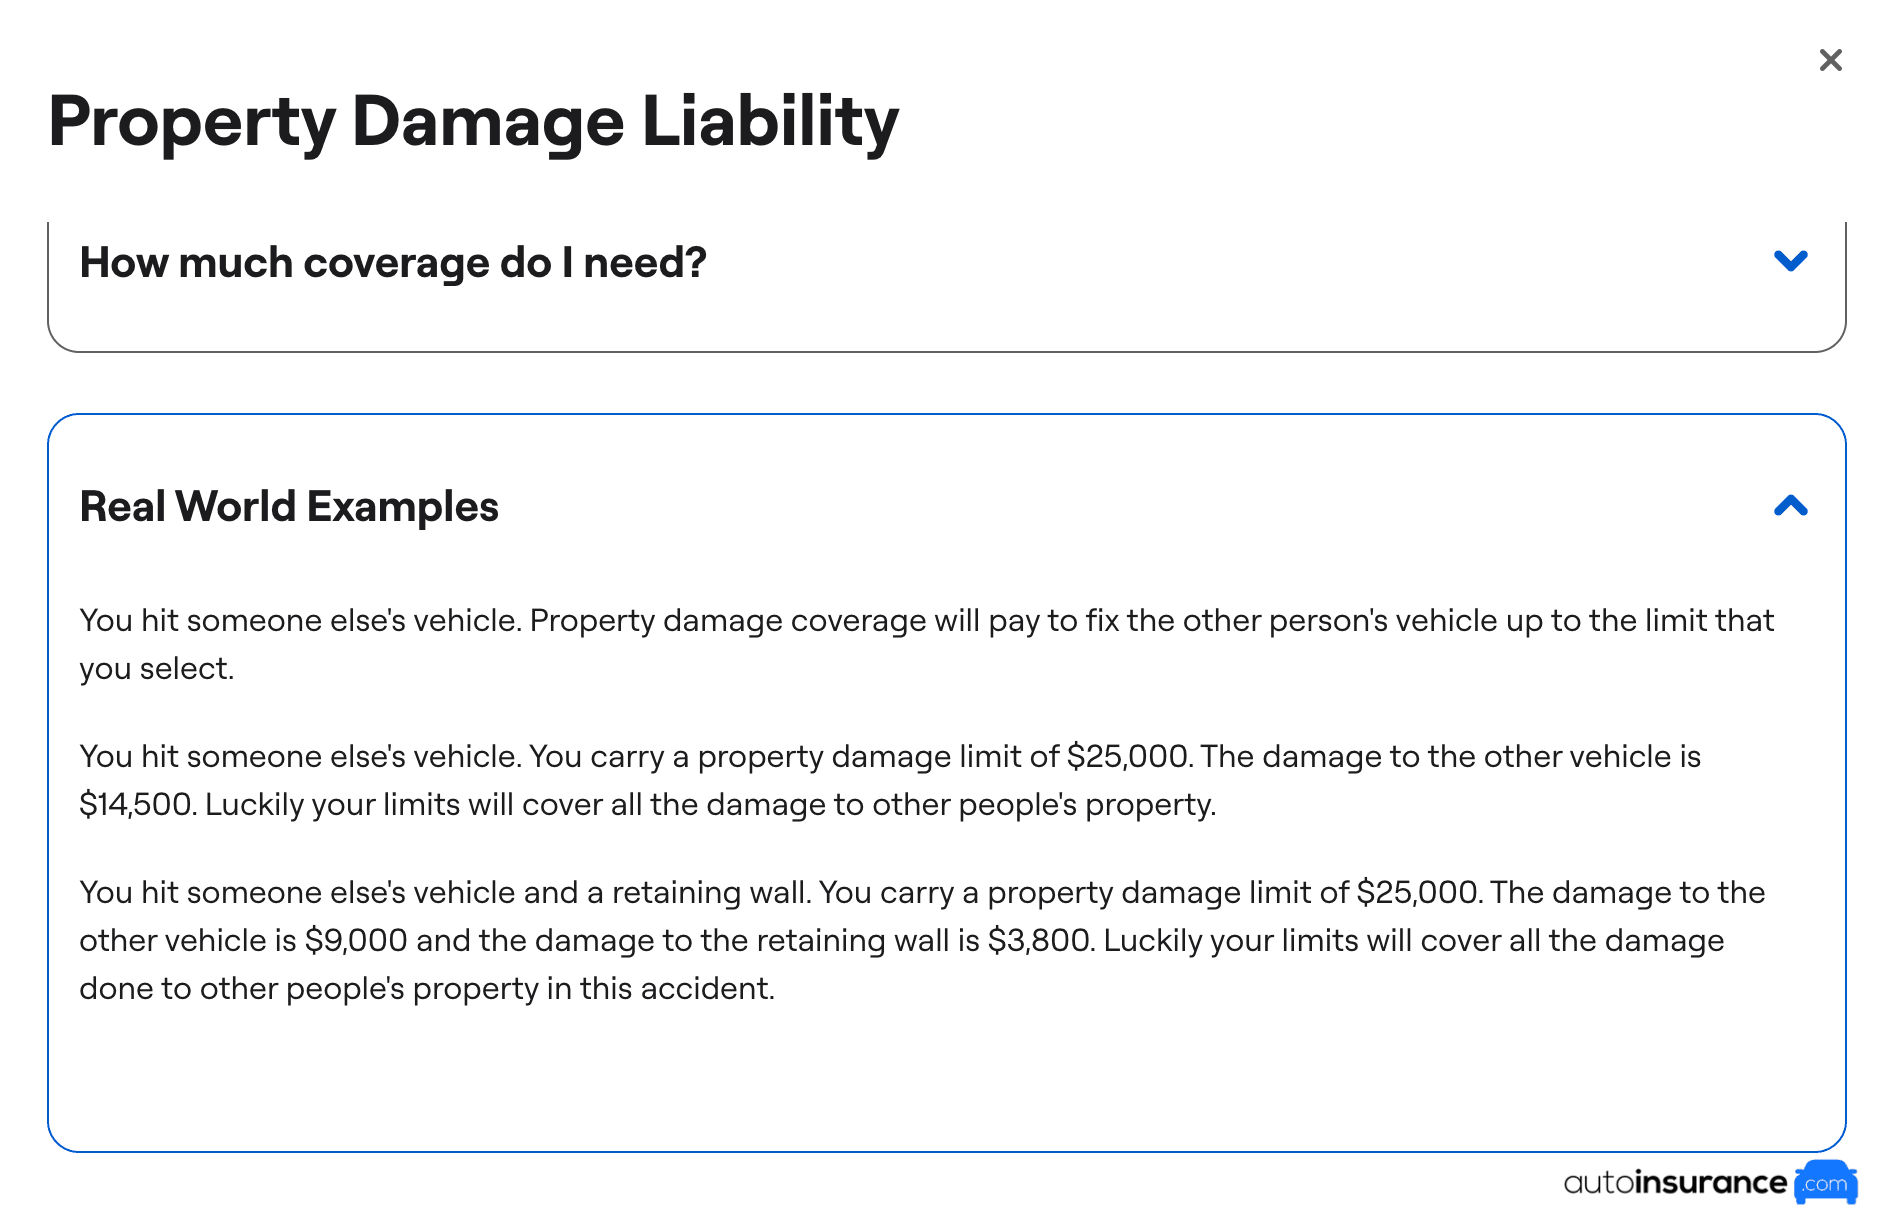Click the $9,000 vehicle damage figure

pyautogui.click(x=356, y=941)
